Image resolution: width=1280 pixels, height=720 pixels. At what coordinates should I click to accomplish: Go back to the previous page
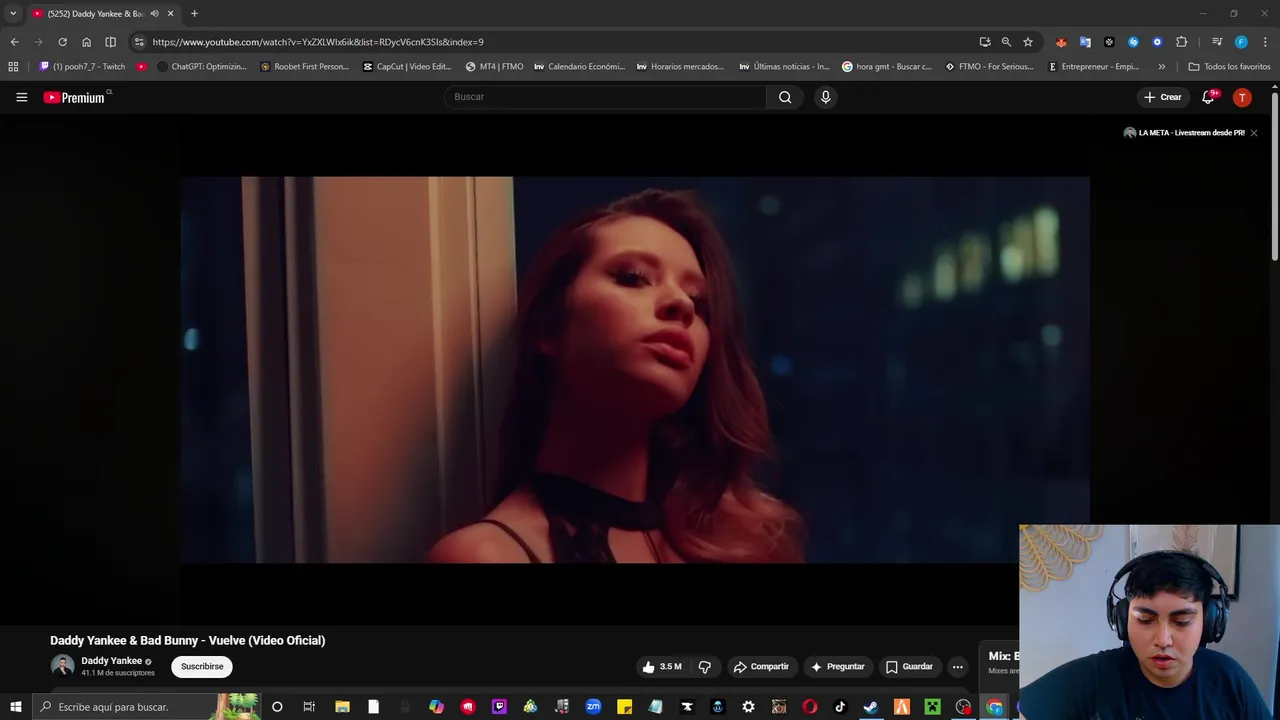[14, 42]
